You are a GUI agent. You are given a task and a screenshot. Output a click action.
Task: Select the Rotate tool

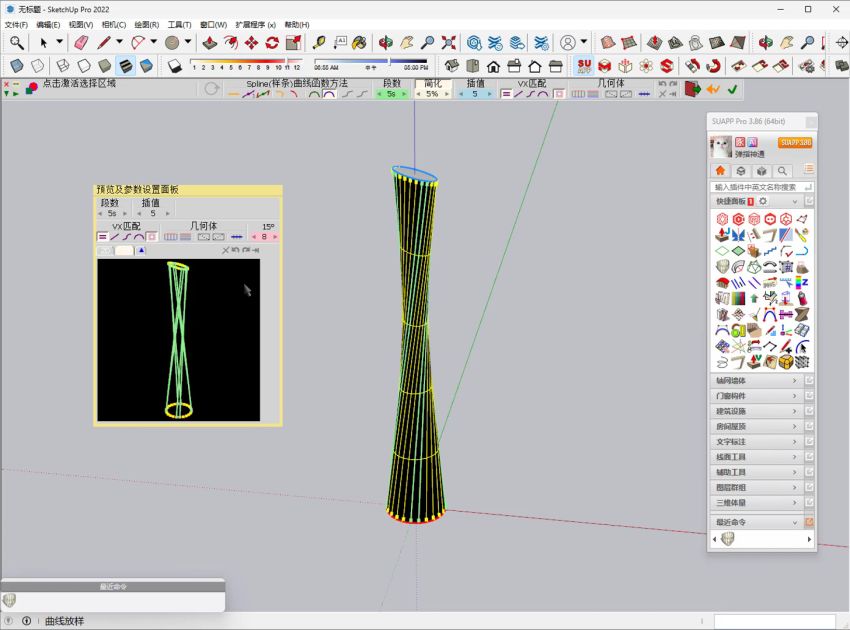(x=272, y=42)
